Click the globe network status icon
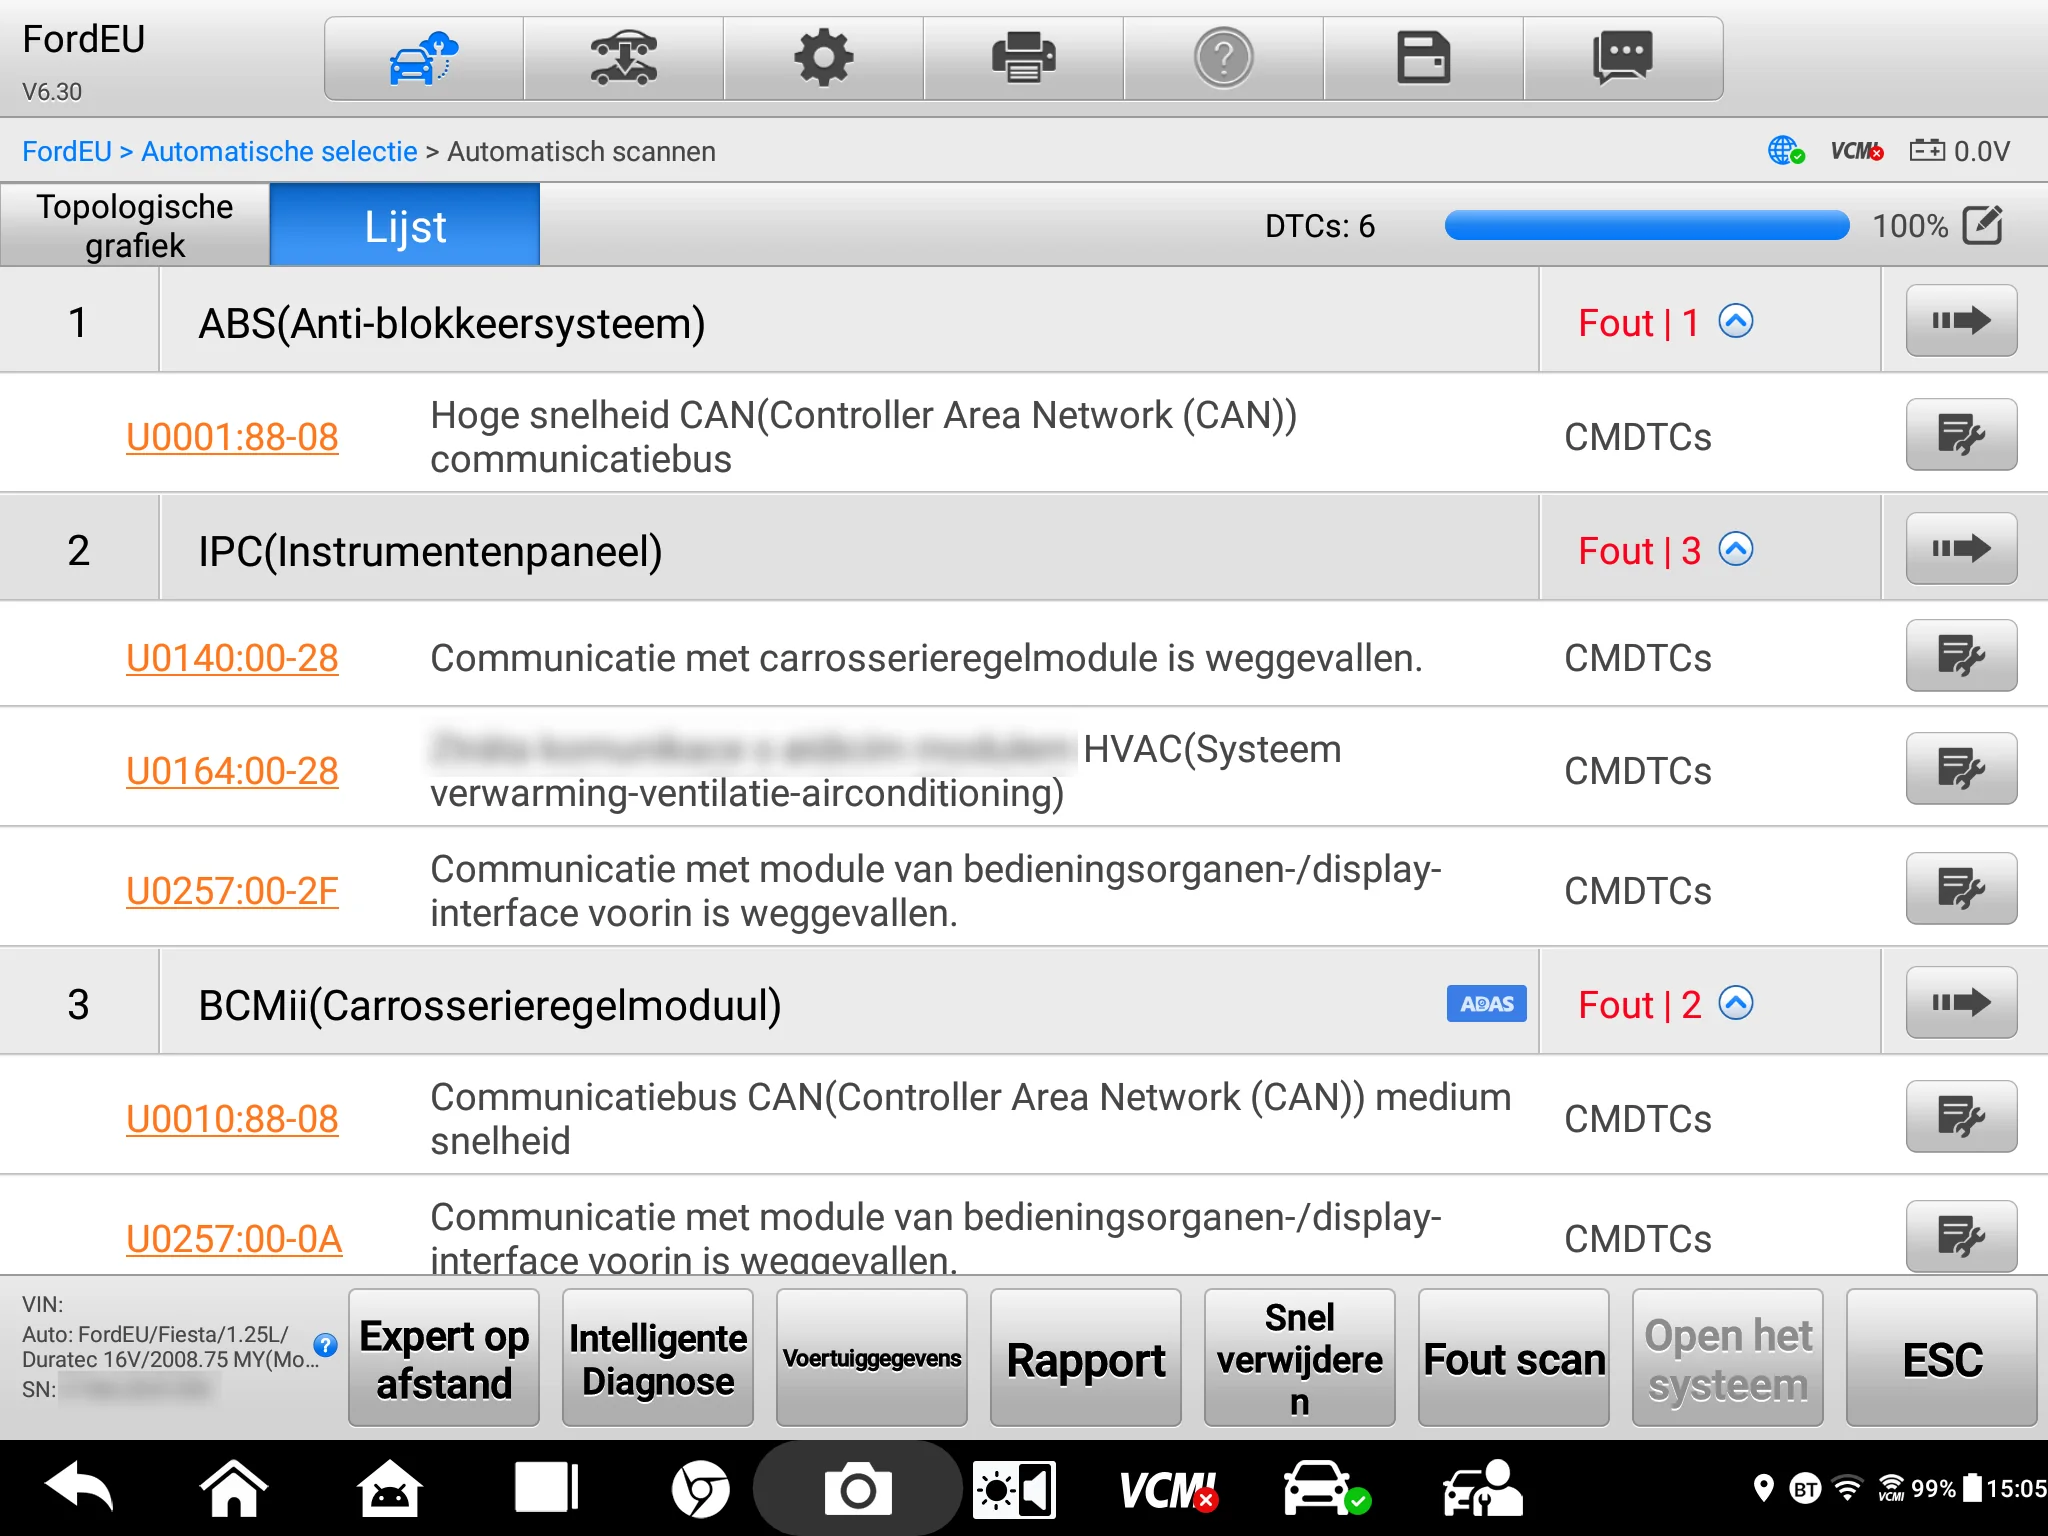Image resolution: width=2048 pixels, height=1536 pixels. [1785, 151]
